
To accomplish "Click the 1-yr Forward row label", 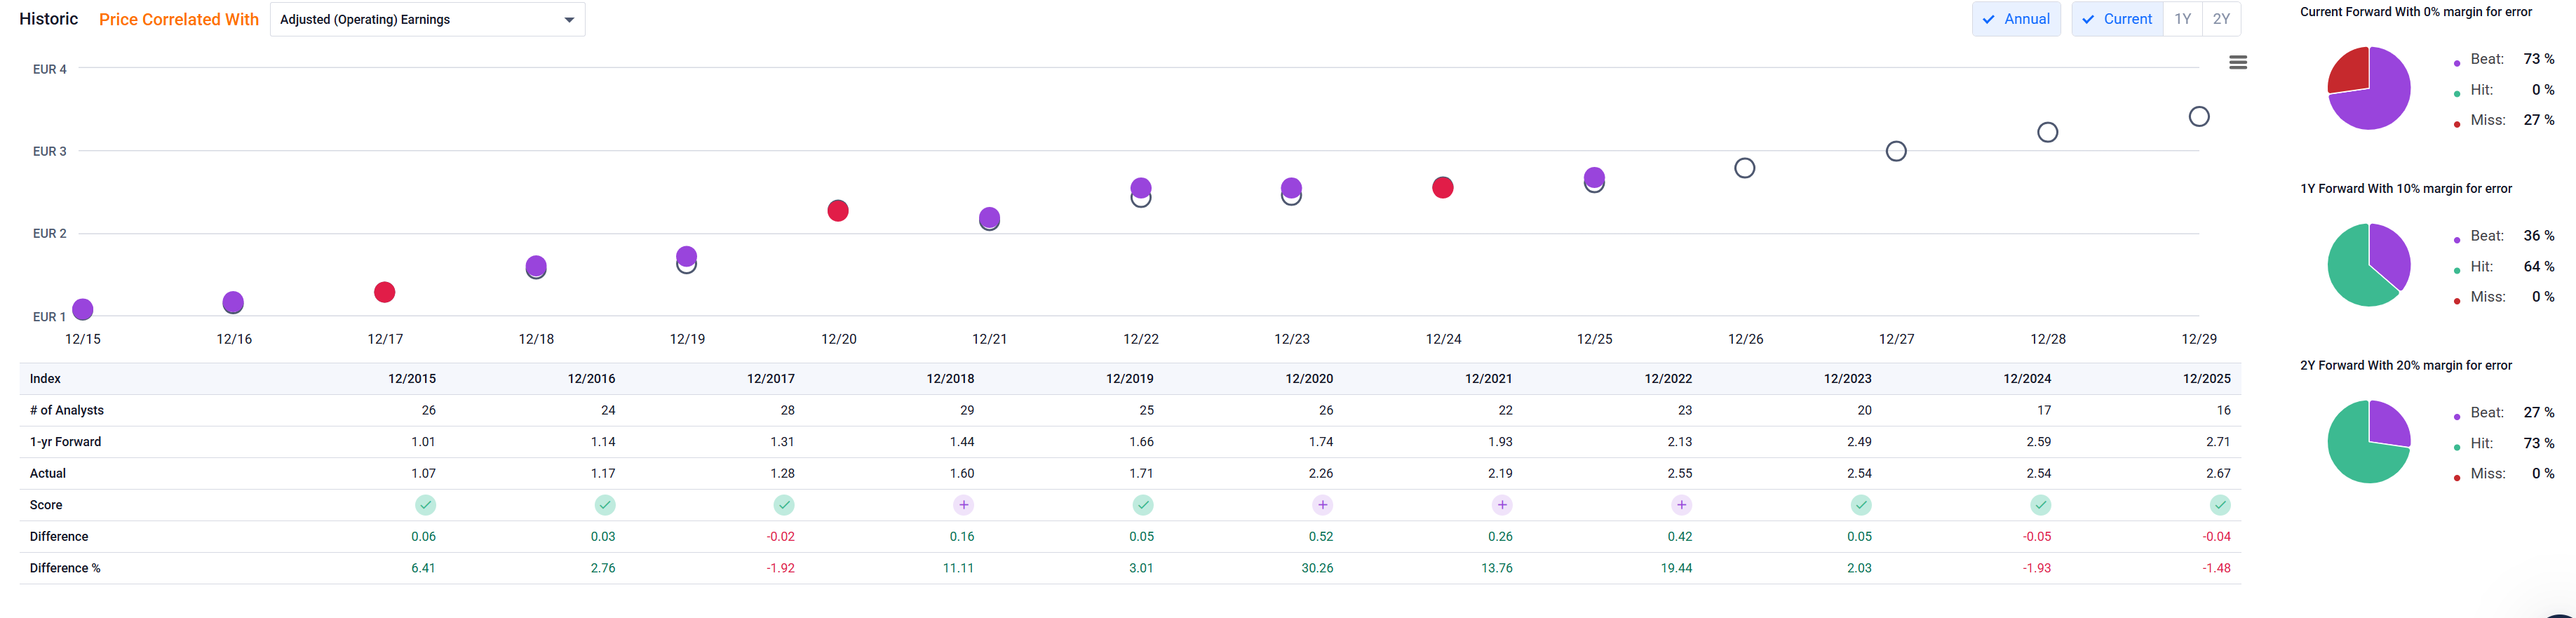I will pos(66,442).
